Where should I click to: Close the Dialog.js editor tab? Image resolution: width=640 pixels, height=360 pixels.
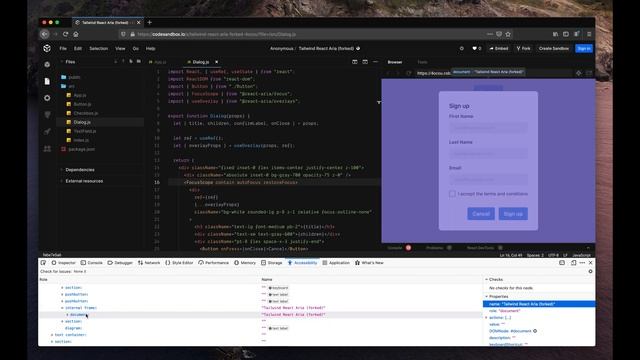tap(216, 62)
